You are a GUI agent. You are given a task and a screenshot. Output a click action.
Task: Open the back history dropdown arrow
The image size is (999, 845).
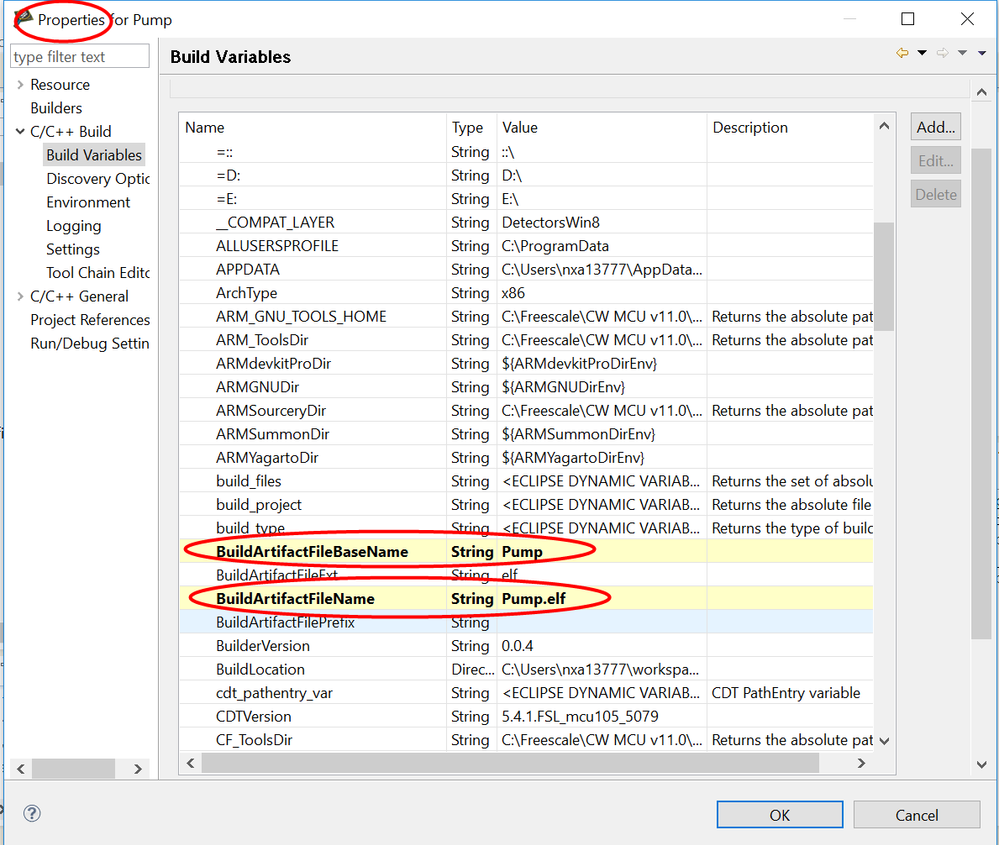[922, 53]
